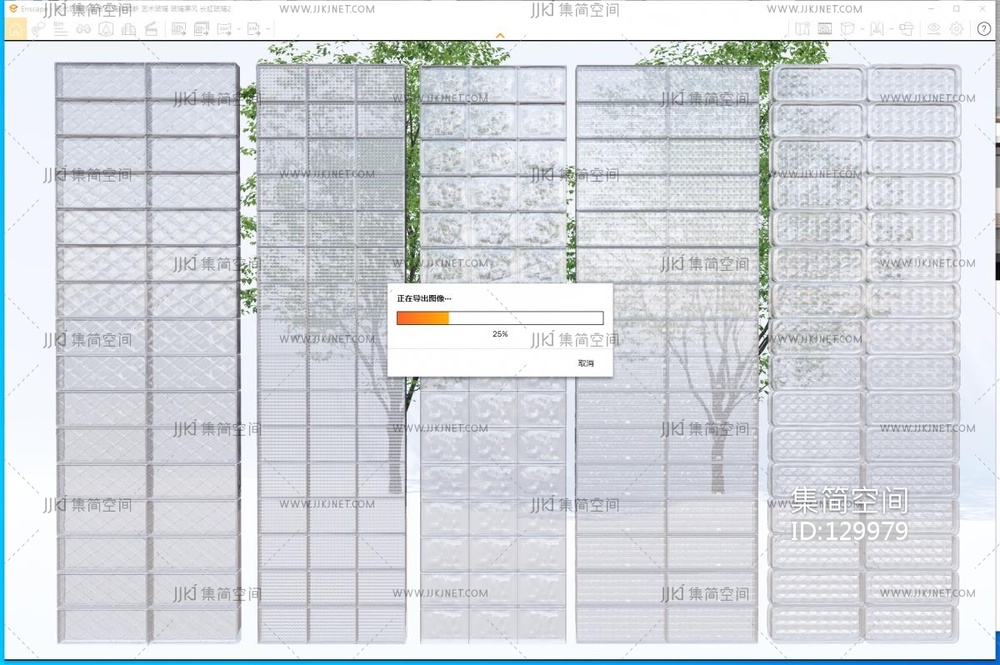Expand the EXE export dropdown arrow

point(268,30)
